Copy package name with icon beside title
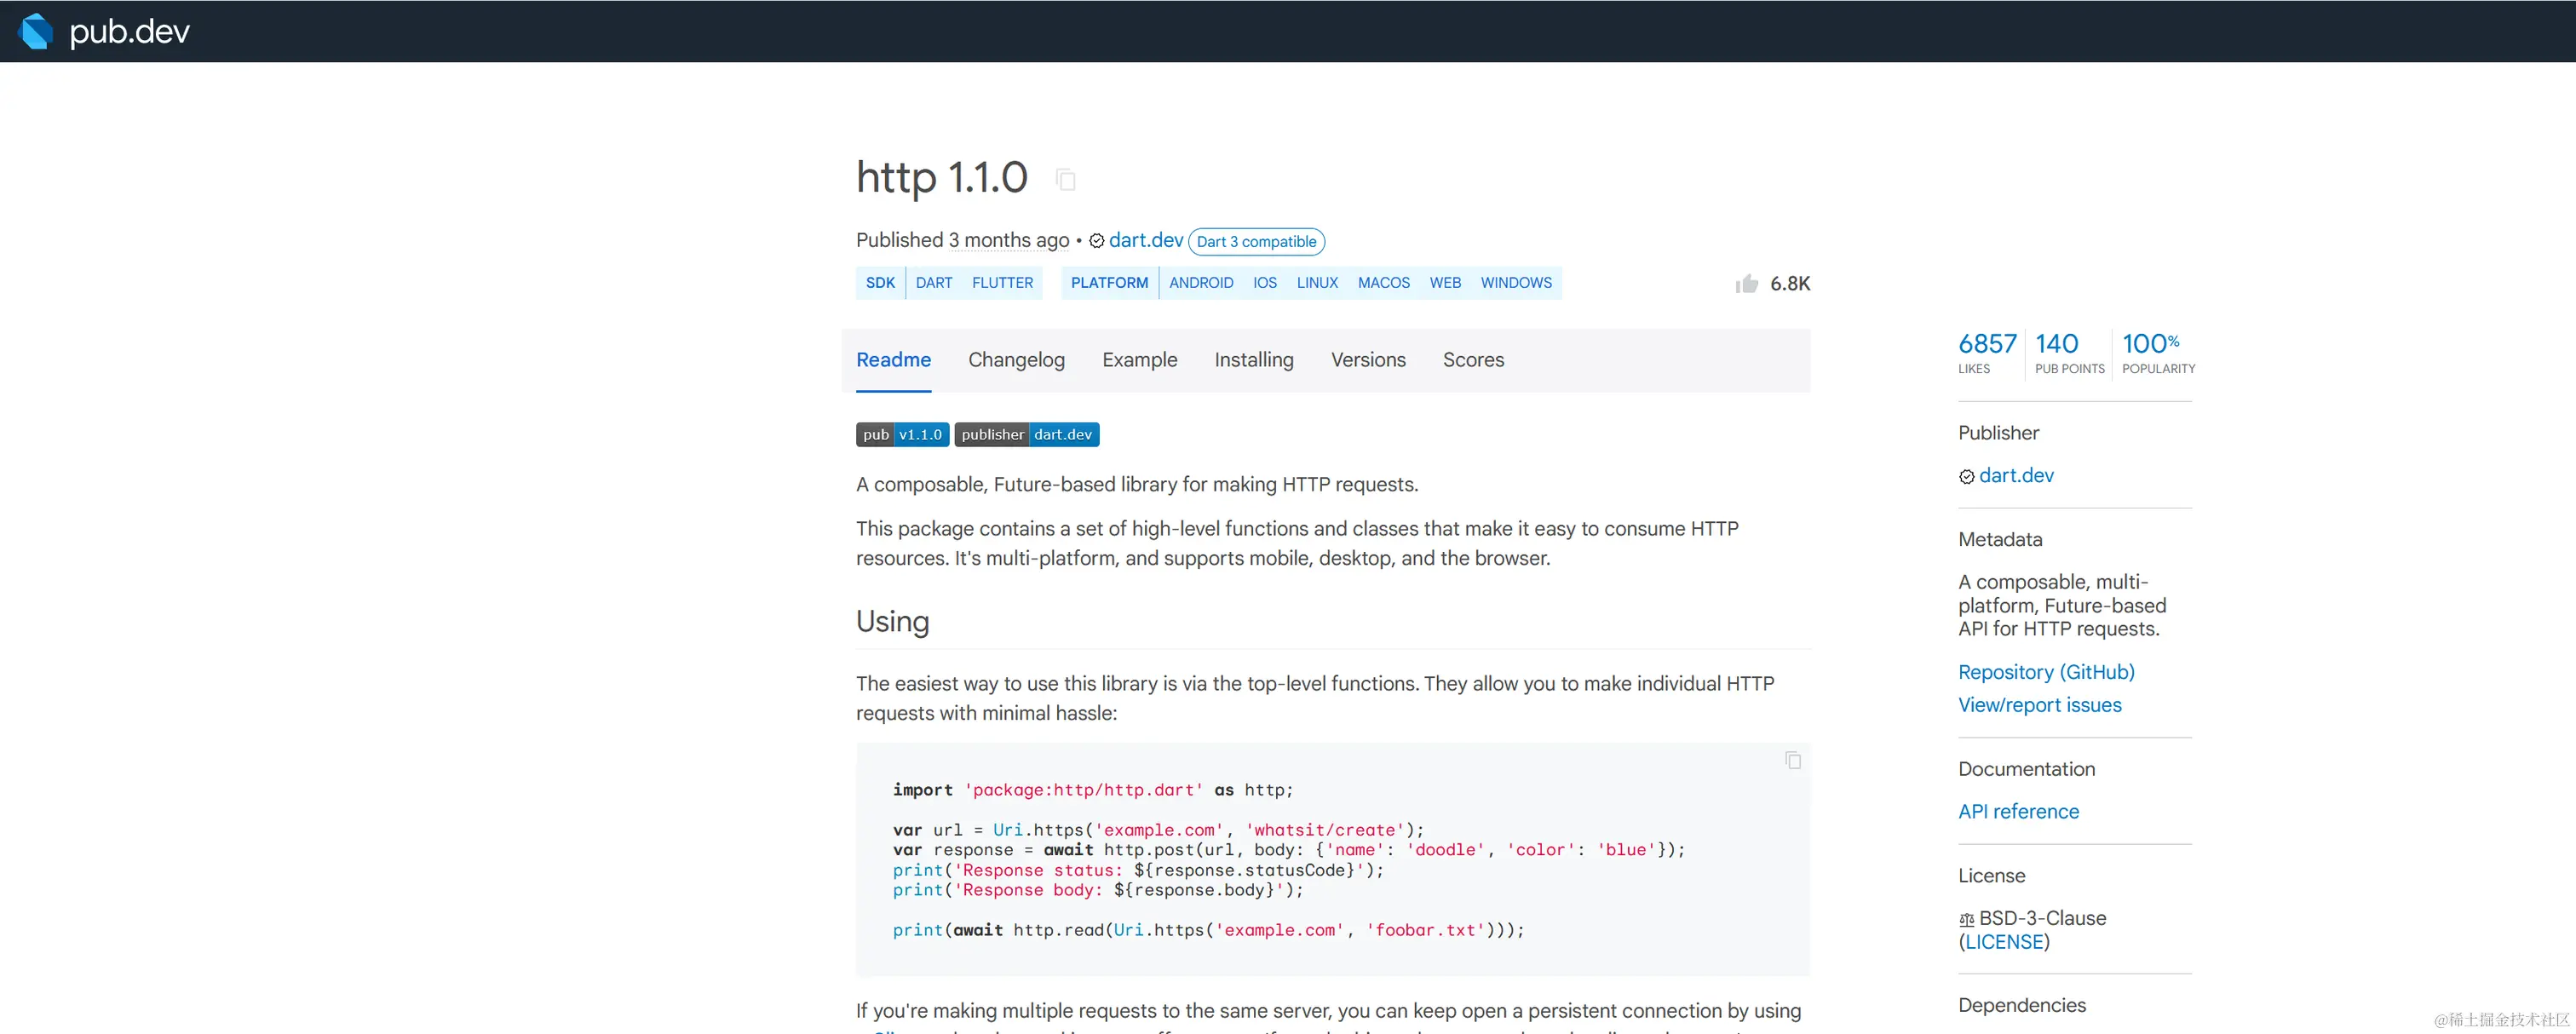The image size is (2576, 1034). tap(1066, 180)
